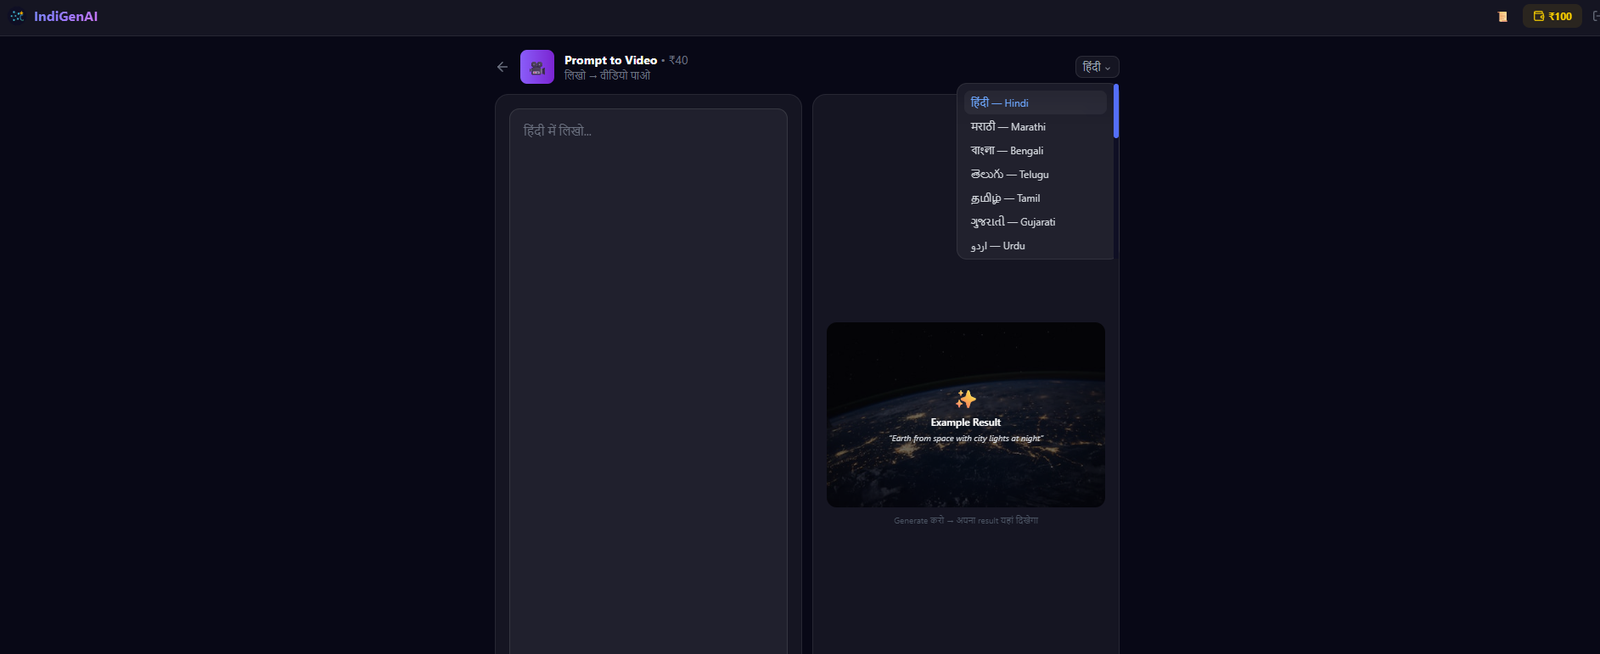Image resolution: width=1600 pixels, height=654 pixels.
Task: Click the Prompt to Video title
Action: [x=611, y=60]
